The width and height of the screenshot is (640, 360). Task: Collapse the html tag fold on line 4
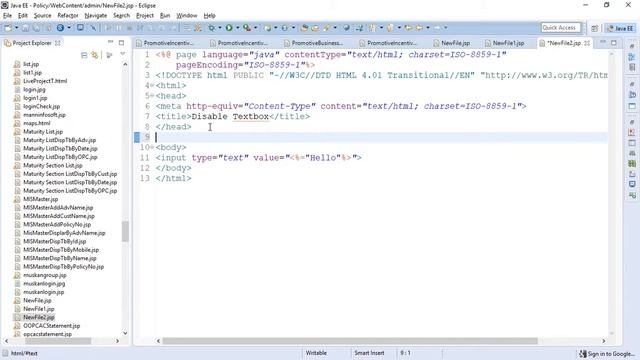(152, 85)
